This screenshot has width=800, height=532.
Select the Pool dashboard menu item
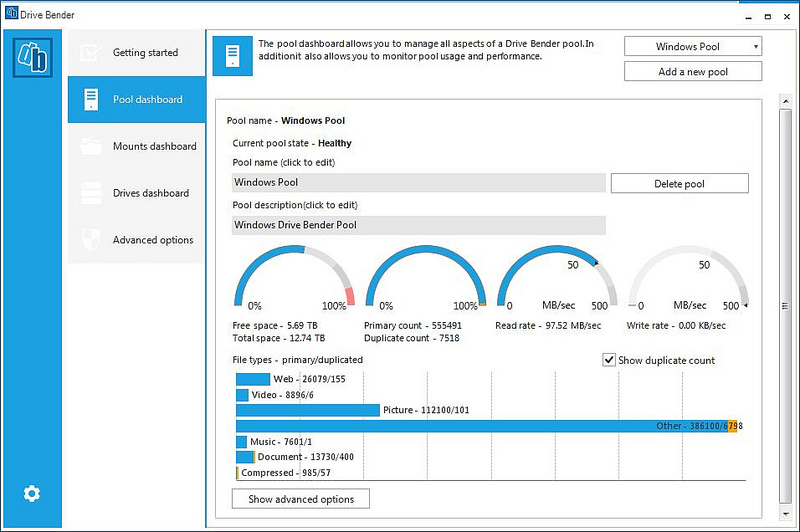(x=137, y=99)
